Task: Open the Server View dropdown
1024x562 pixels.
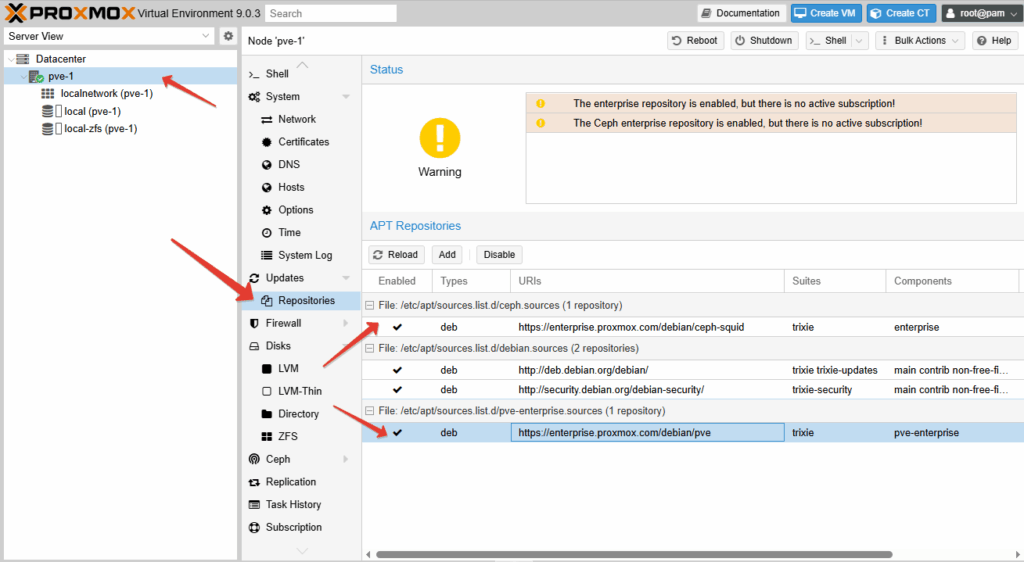Action: [x=206, y=36]
